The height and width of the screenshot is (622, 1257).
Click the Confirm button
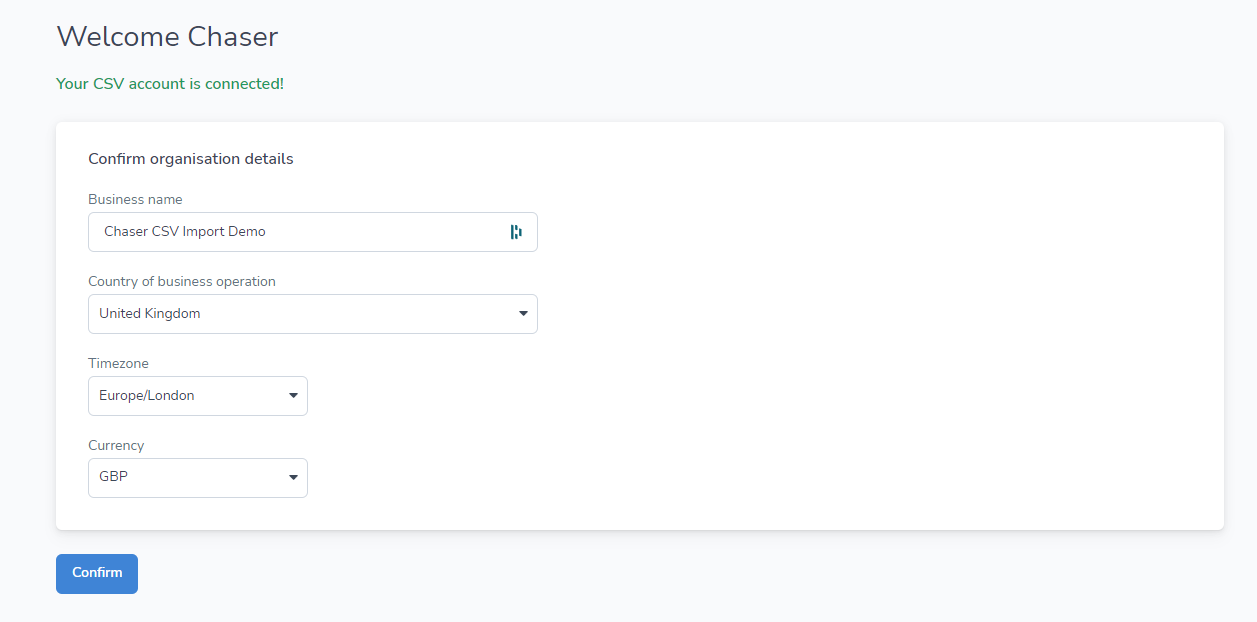[96, 573]
